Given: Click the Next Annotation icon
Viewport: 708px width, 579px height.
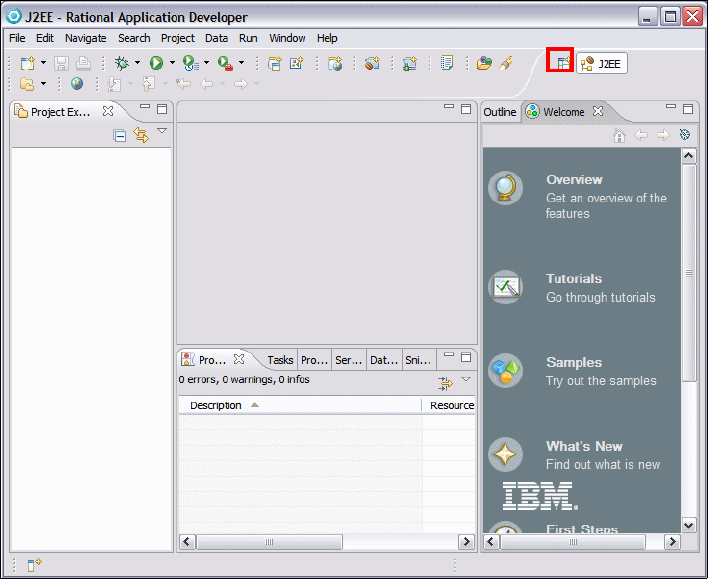Looking at the screenshot, I should [114, 84].
